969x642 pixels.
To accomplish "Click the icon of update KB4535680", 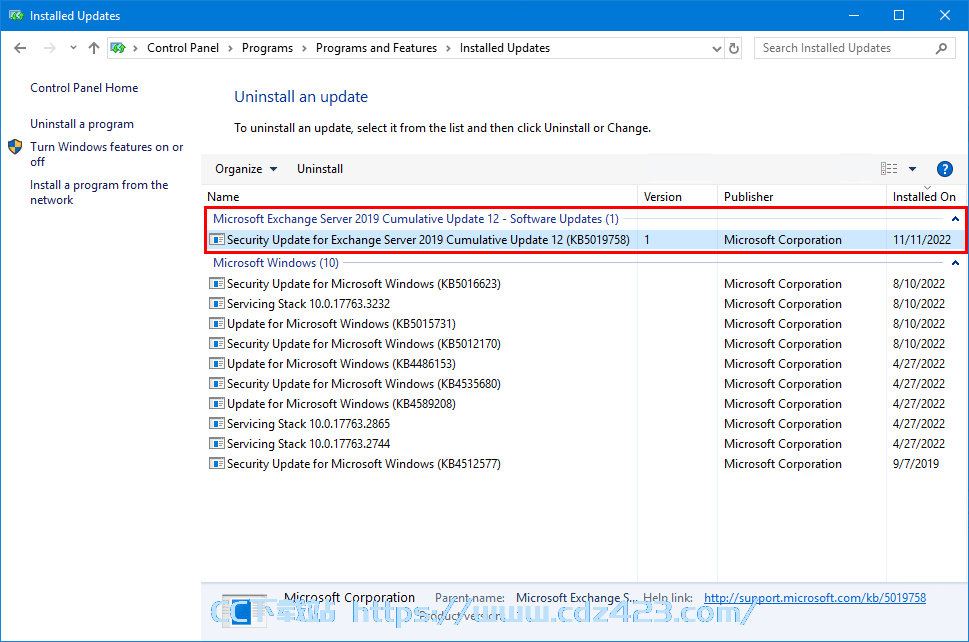I will coord(216,384).
